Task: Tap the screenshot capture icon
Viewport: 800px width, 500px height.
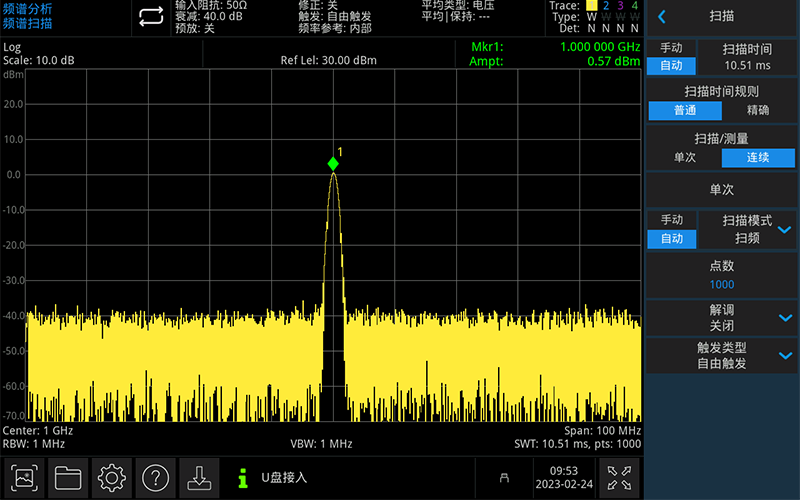Action: [x=25, y=477]
